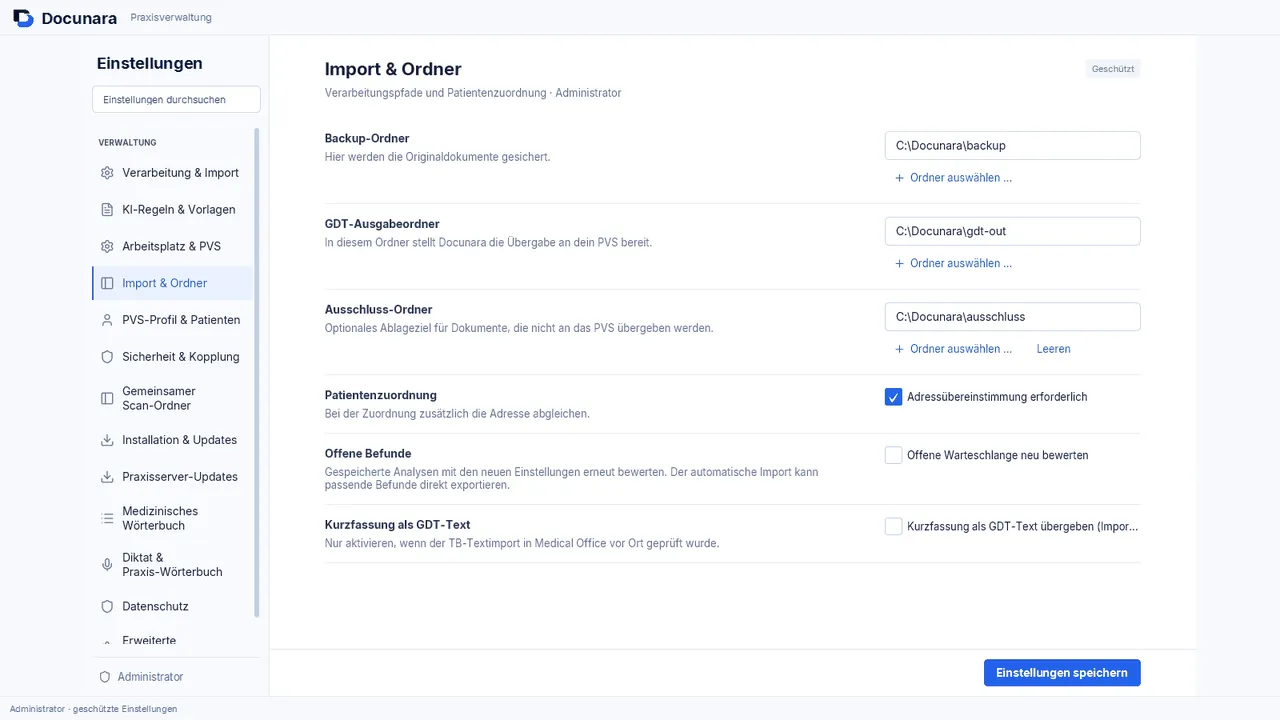Click download icon beside Installation & Updates
The width and height of the screenshot is (1280, 720).
(x=107, y=440)
